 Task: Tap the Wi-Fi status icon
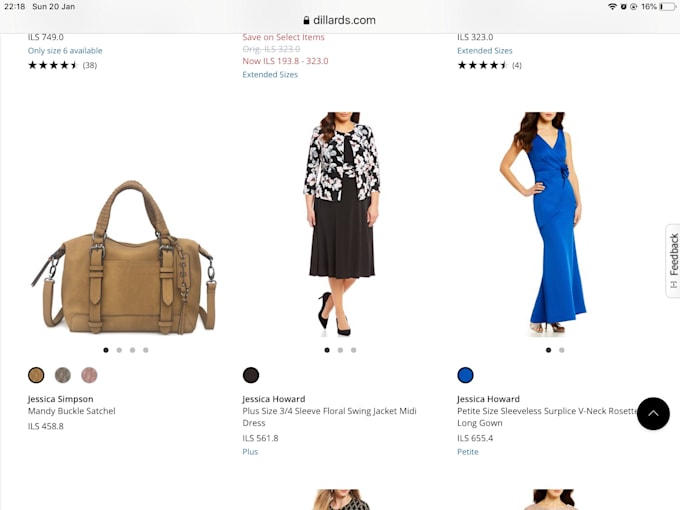pyautogui.click(x=612, y=7)
